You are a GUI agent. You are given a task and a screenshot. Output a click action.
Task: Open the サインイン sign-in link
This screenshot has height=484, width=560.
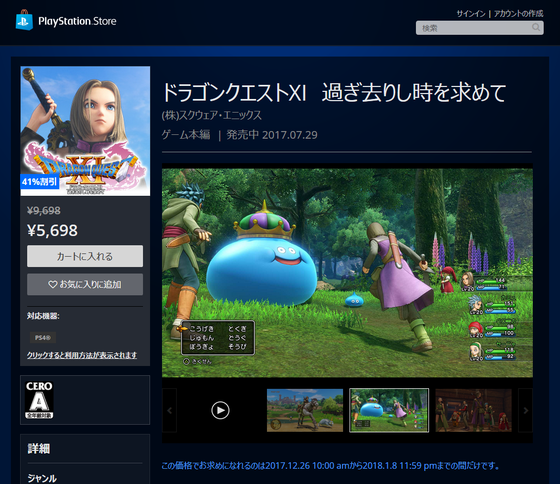(x=471, y=14)
